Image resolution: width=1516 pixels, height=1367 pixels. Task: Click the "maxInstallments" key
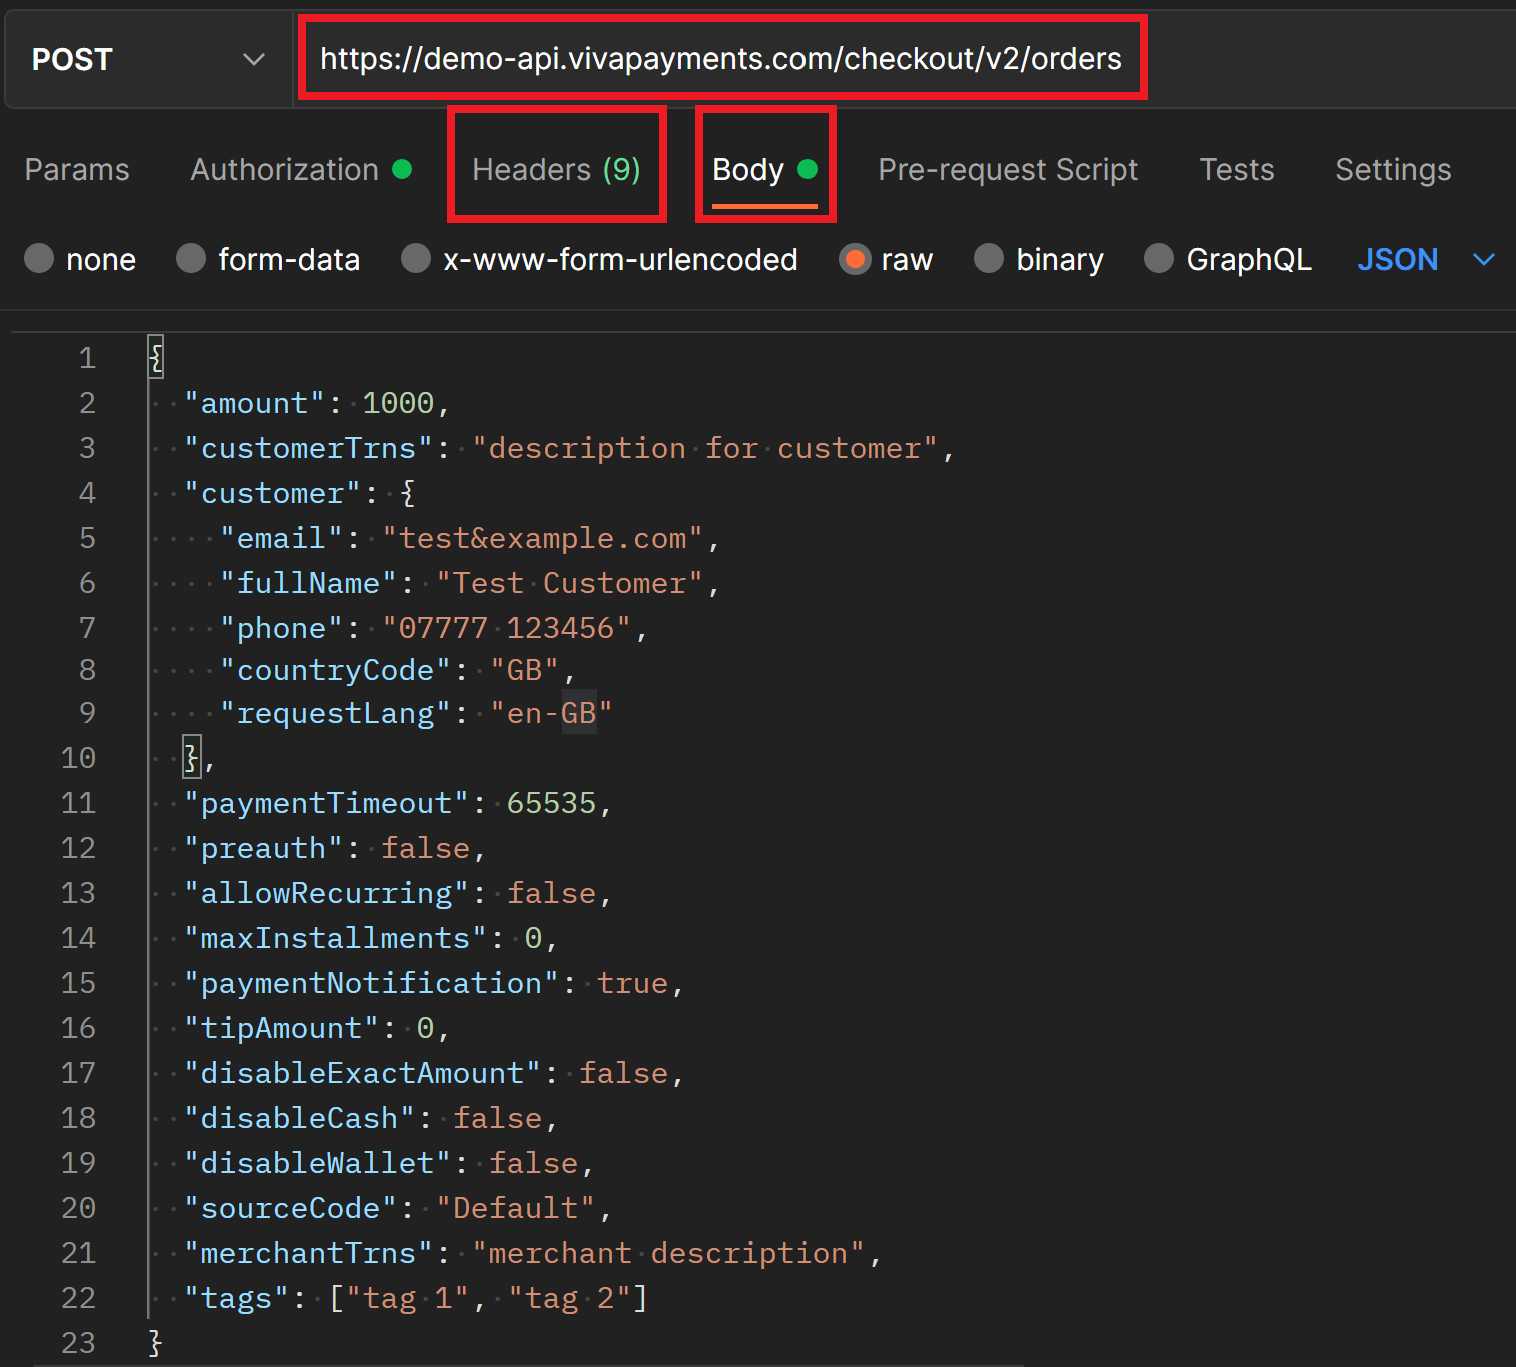[x=336, y=938]
